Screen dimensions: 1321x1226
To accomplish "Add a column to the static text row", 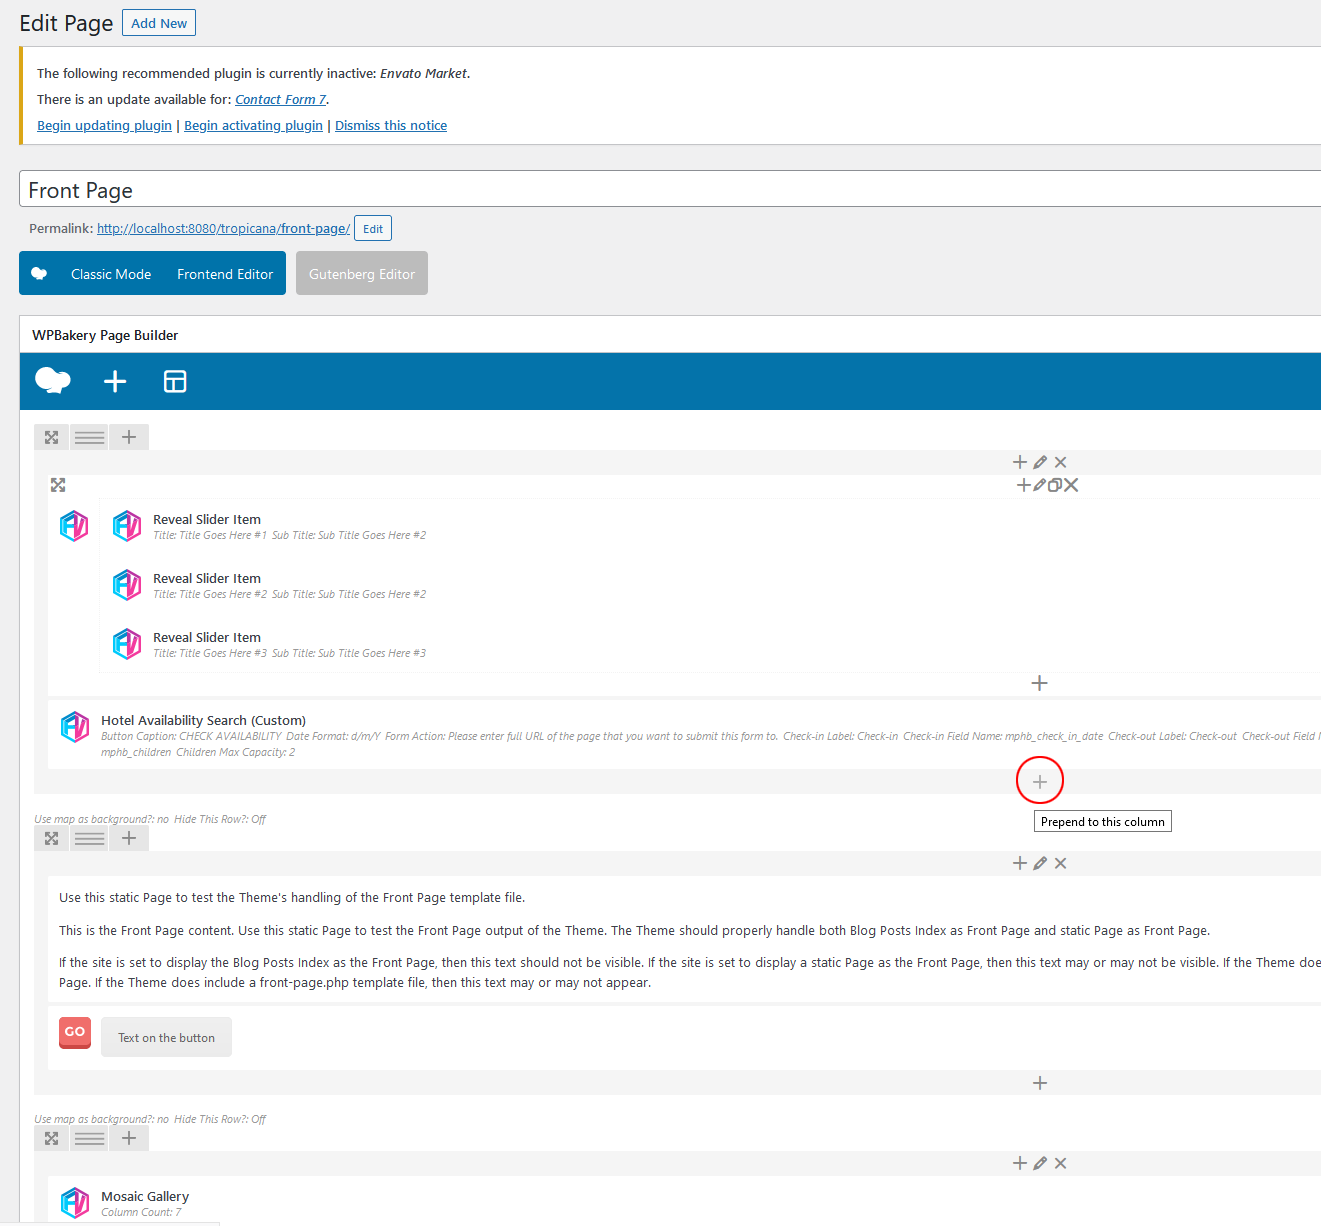I will click(x=129, y=838).
